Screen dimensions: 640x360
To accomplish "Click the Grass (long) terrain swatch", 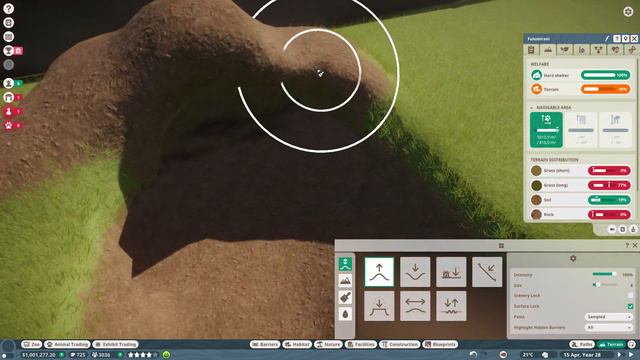I will (536, 185).
